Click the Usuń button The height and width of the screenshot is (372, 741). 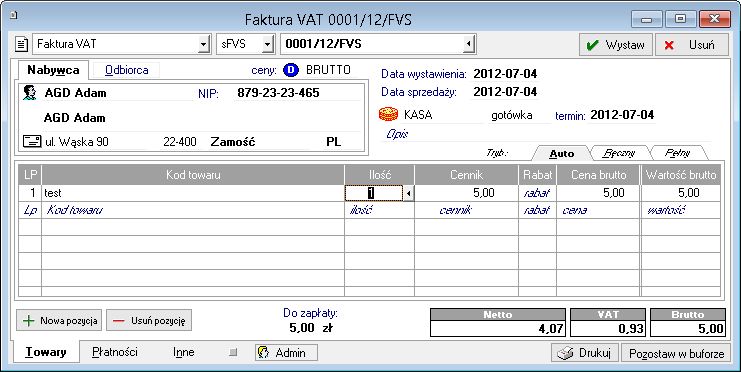coord(691,45)
